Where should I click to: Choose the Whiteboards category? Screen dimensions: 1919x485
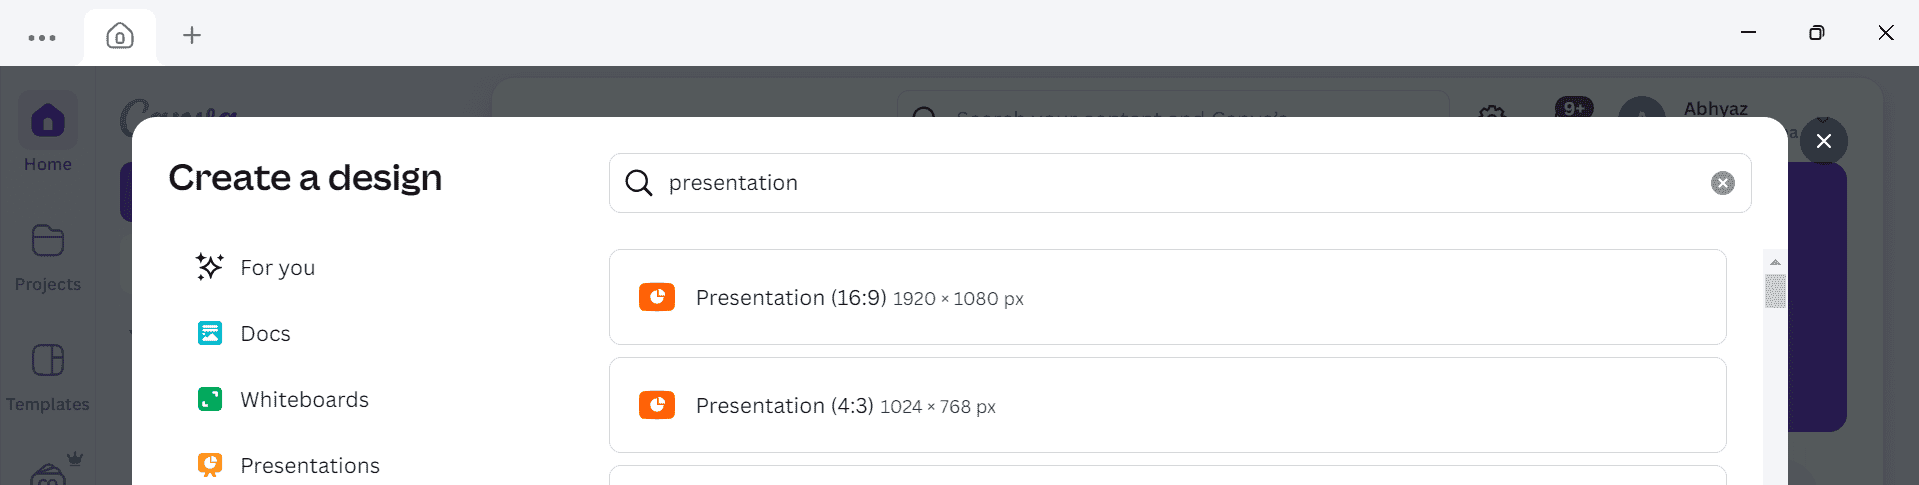click(304, 400)
